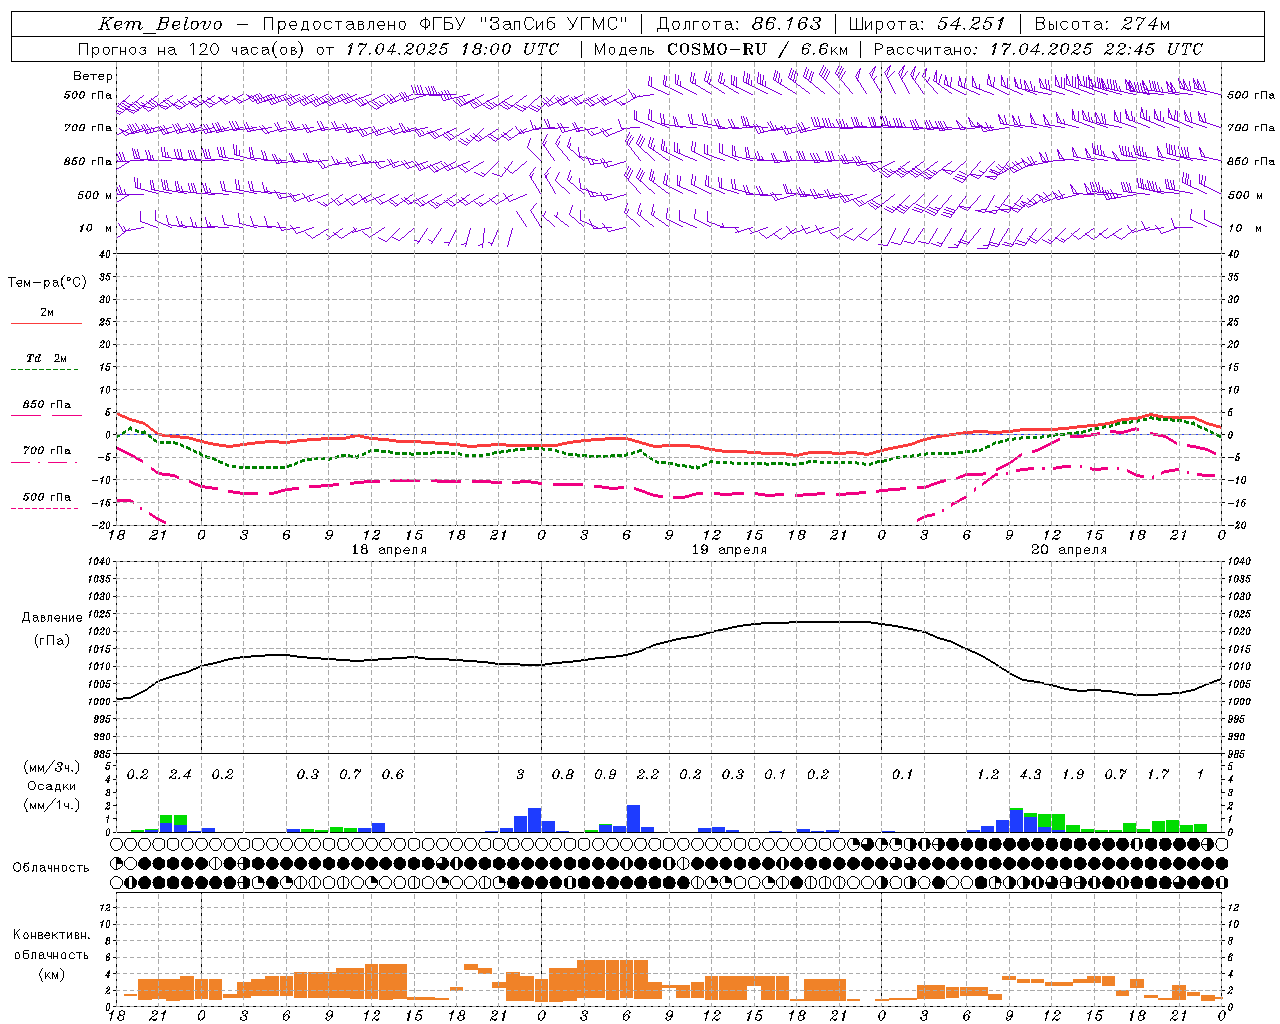Click the "18 апреля" date label
This screenshot has height=1024, width=1280.
[x=390, y=550]
